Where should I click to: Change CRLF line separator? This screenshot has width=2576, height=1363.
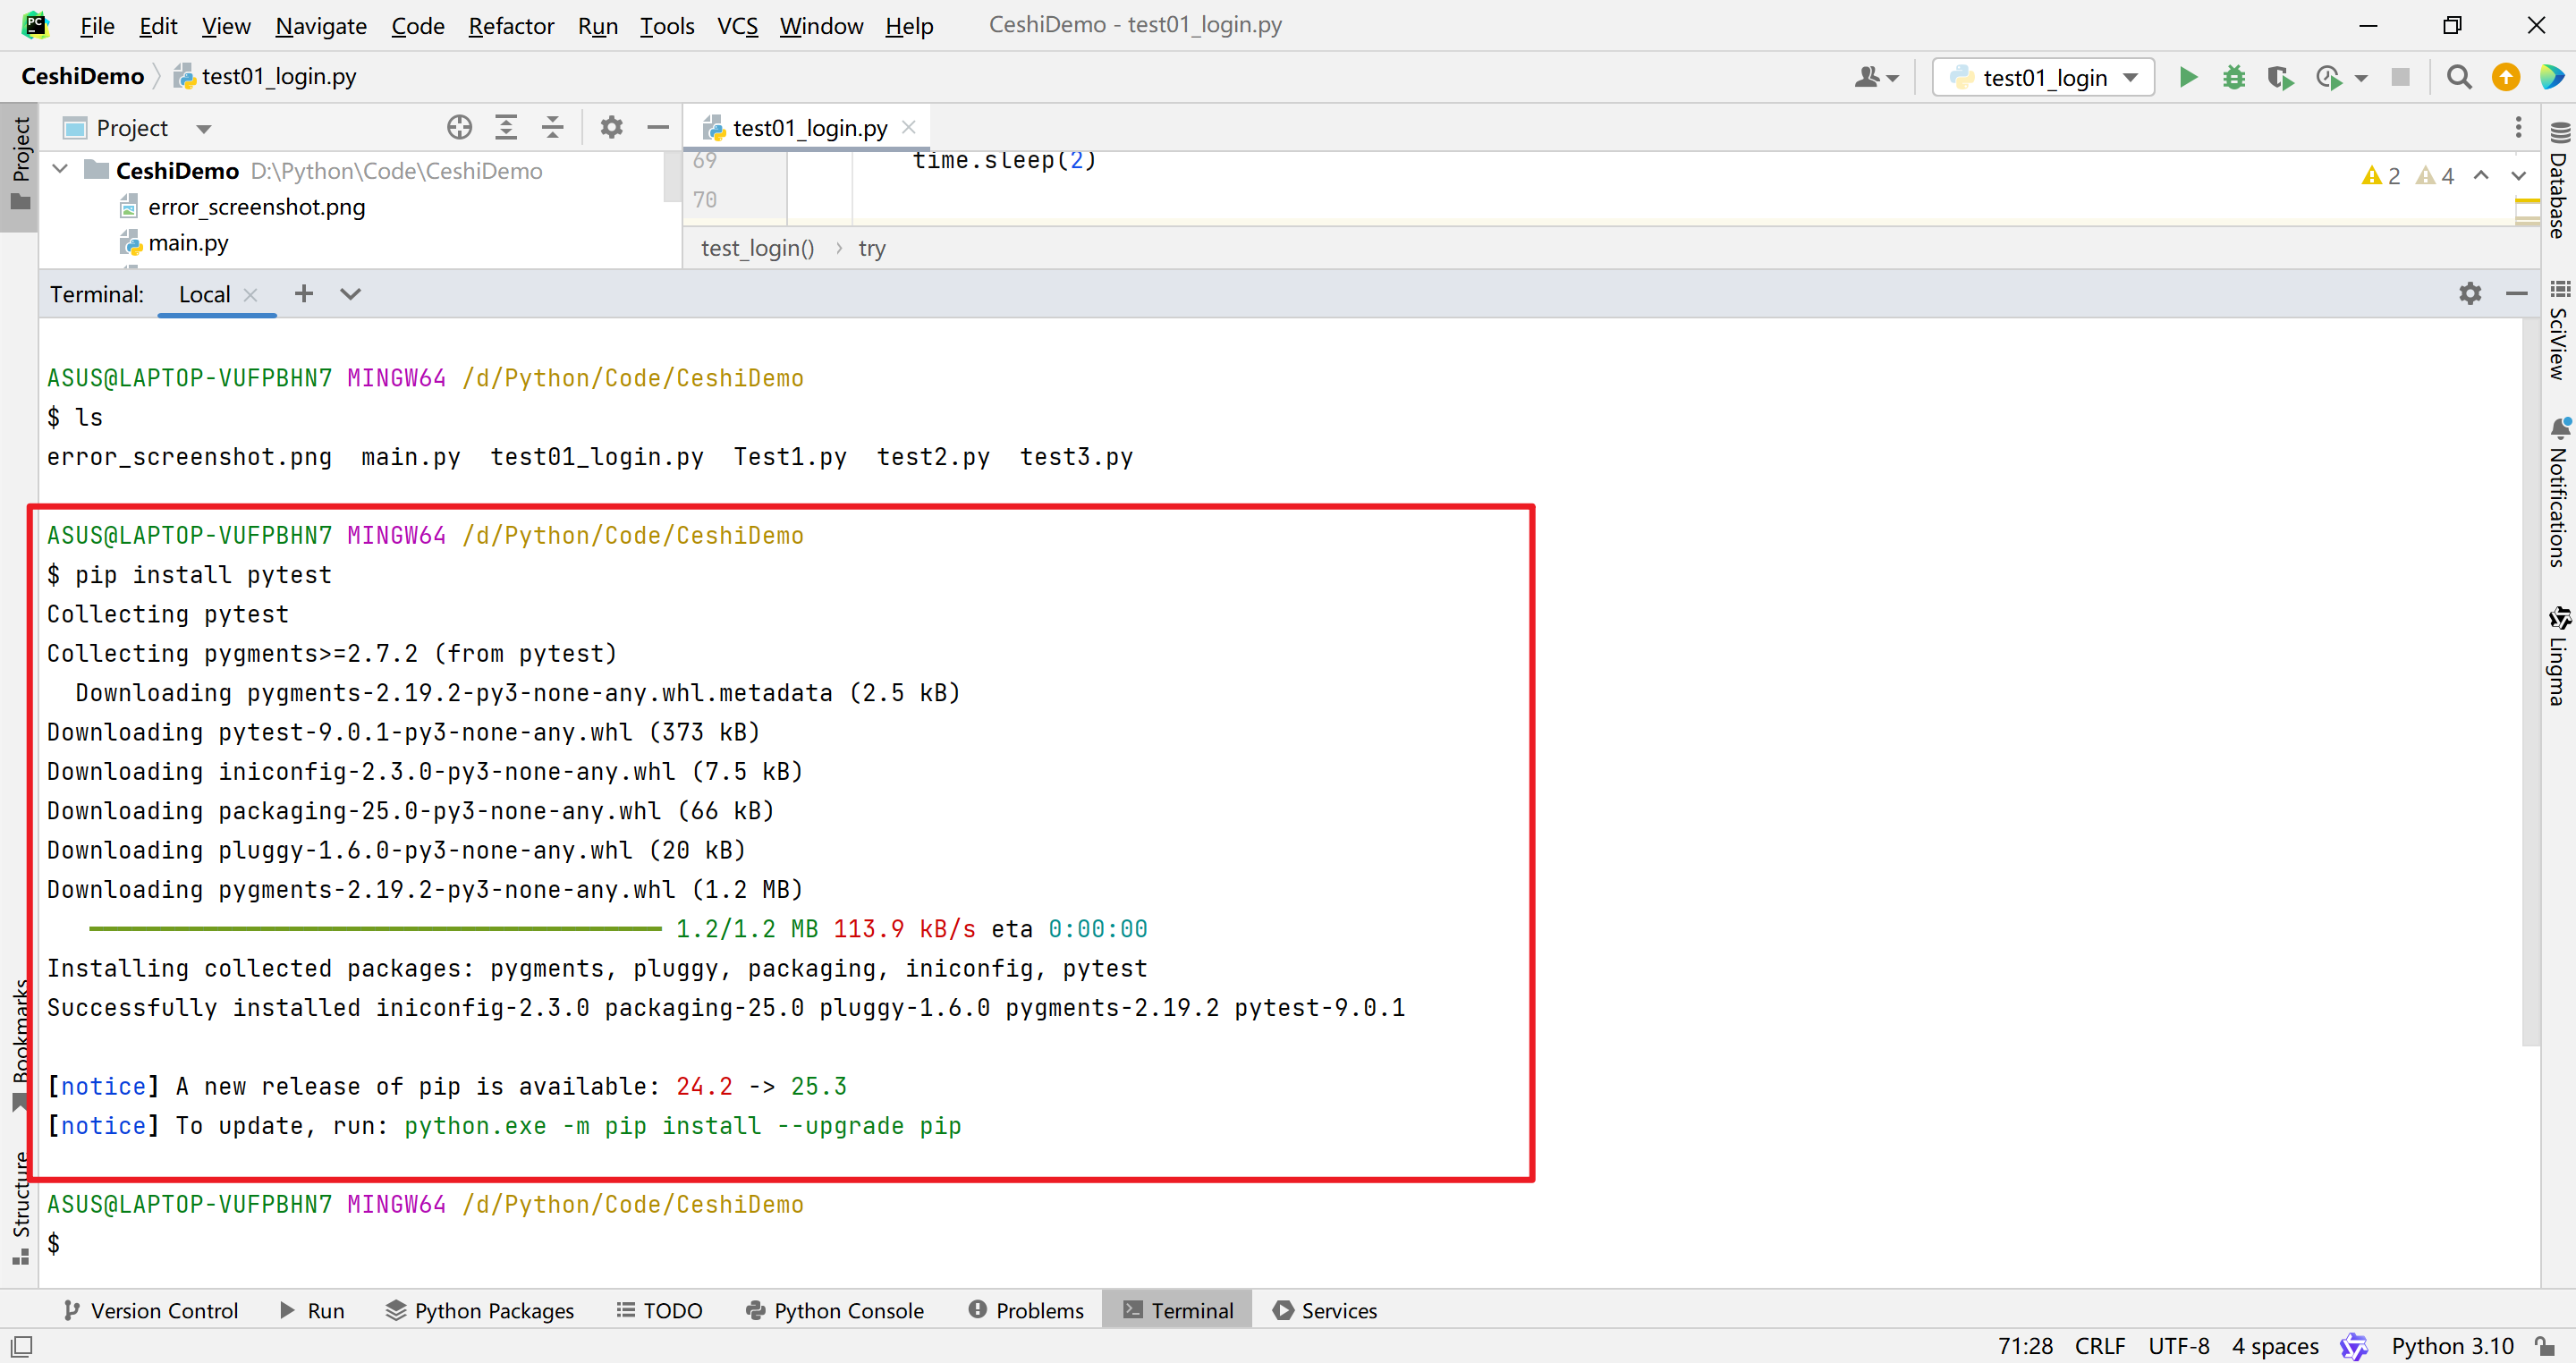2099,1346
